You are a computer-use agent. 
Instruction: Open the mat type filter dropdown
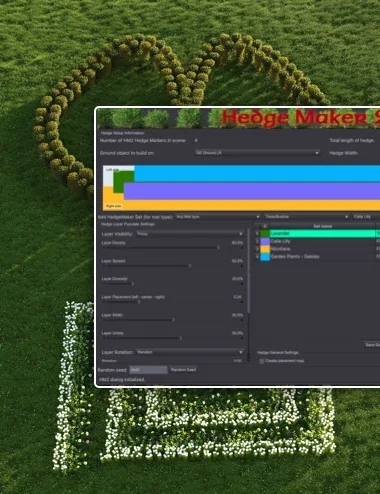(218, 217)
